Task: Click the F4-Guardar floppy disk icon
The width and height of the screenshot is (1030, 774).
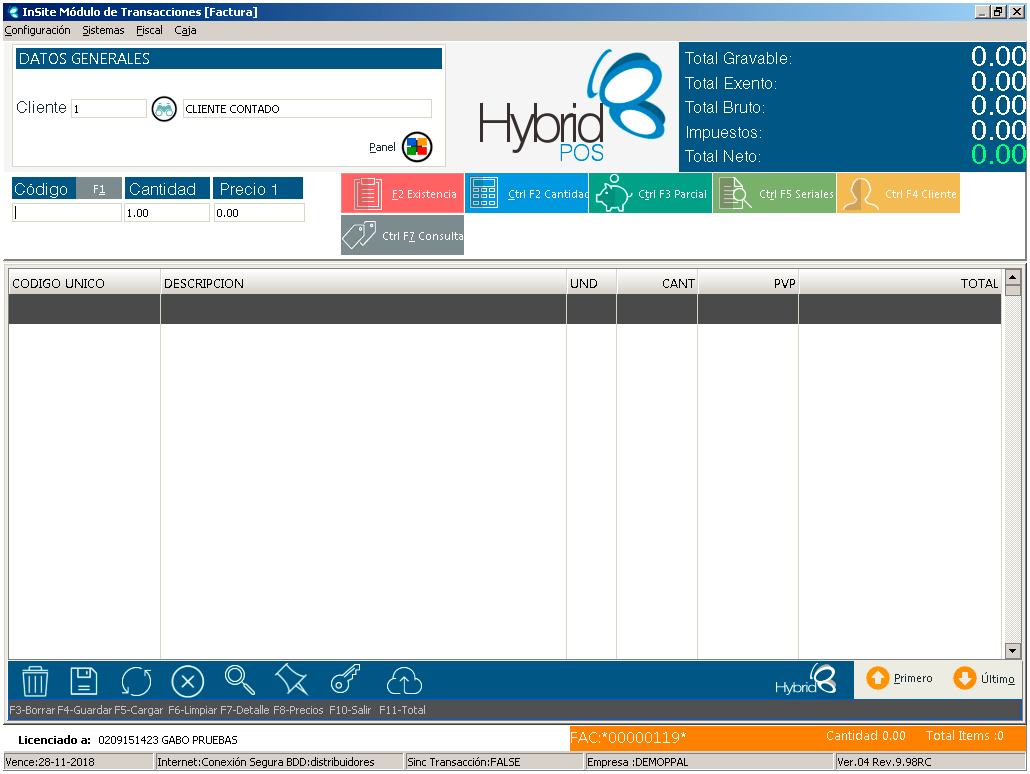Action: click(84, 681)
